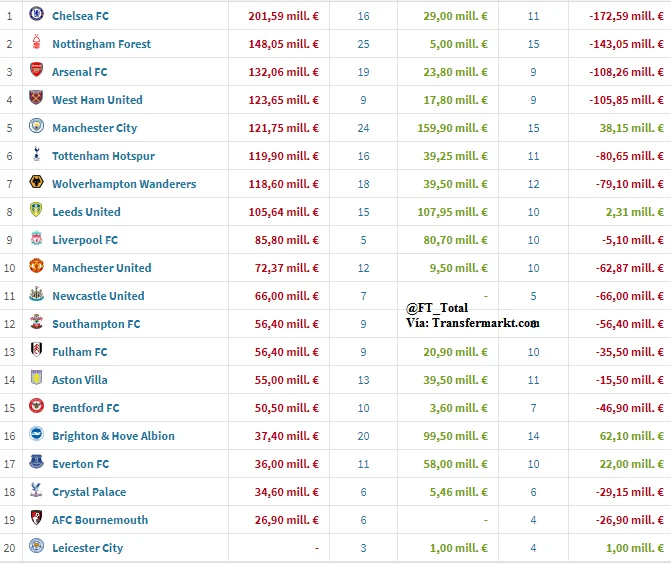Click Manchester City income 159,90 mill. €
671x563 pixels.
point(452,128)
